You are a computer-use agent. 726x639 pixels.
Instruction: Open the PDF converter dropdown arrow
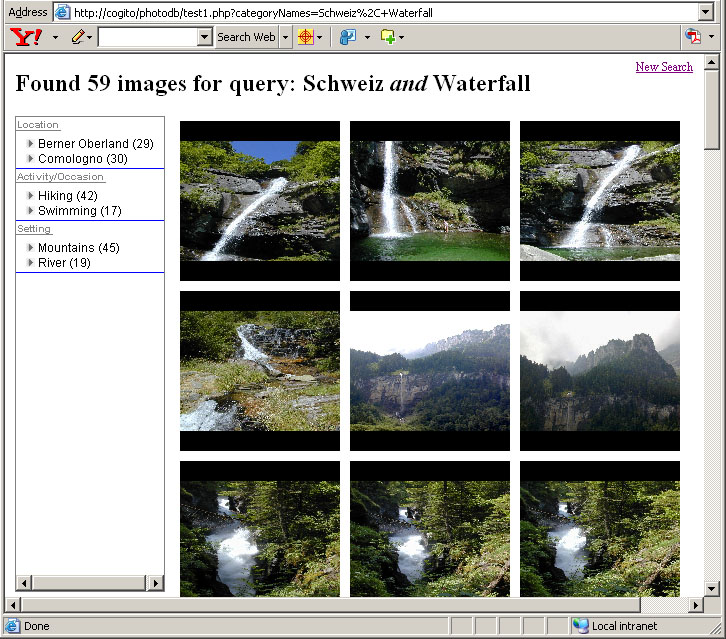click(712, 37)
